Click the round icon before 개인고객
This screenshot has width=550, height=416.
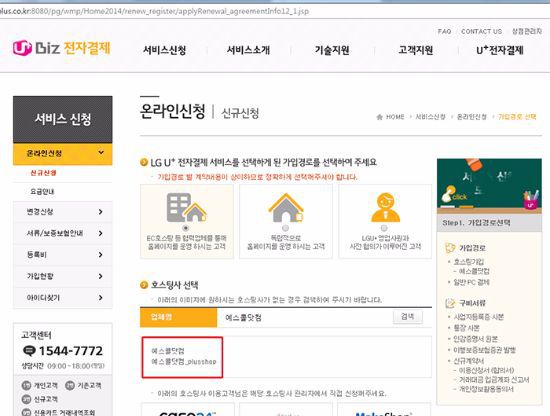click(27, 385)
